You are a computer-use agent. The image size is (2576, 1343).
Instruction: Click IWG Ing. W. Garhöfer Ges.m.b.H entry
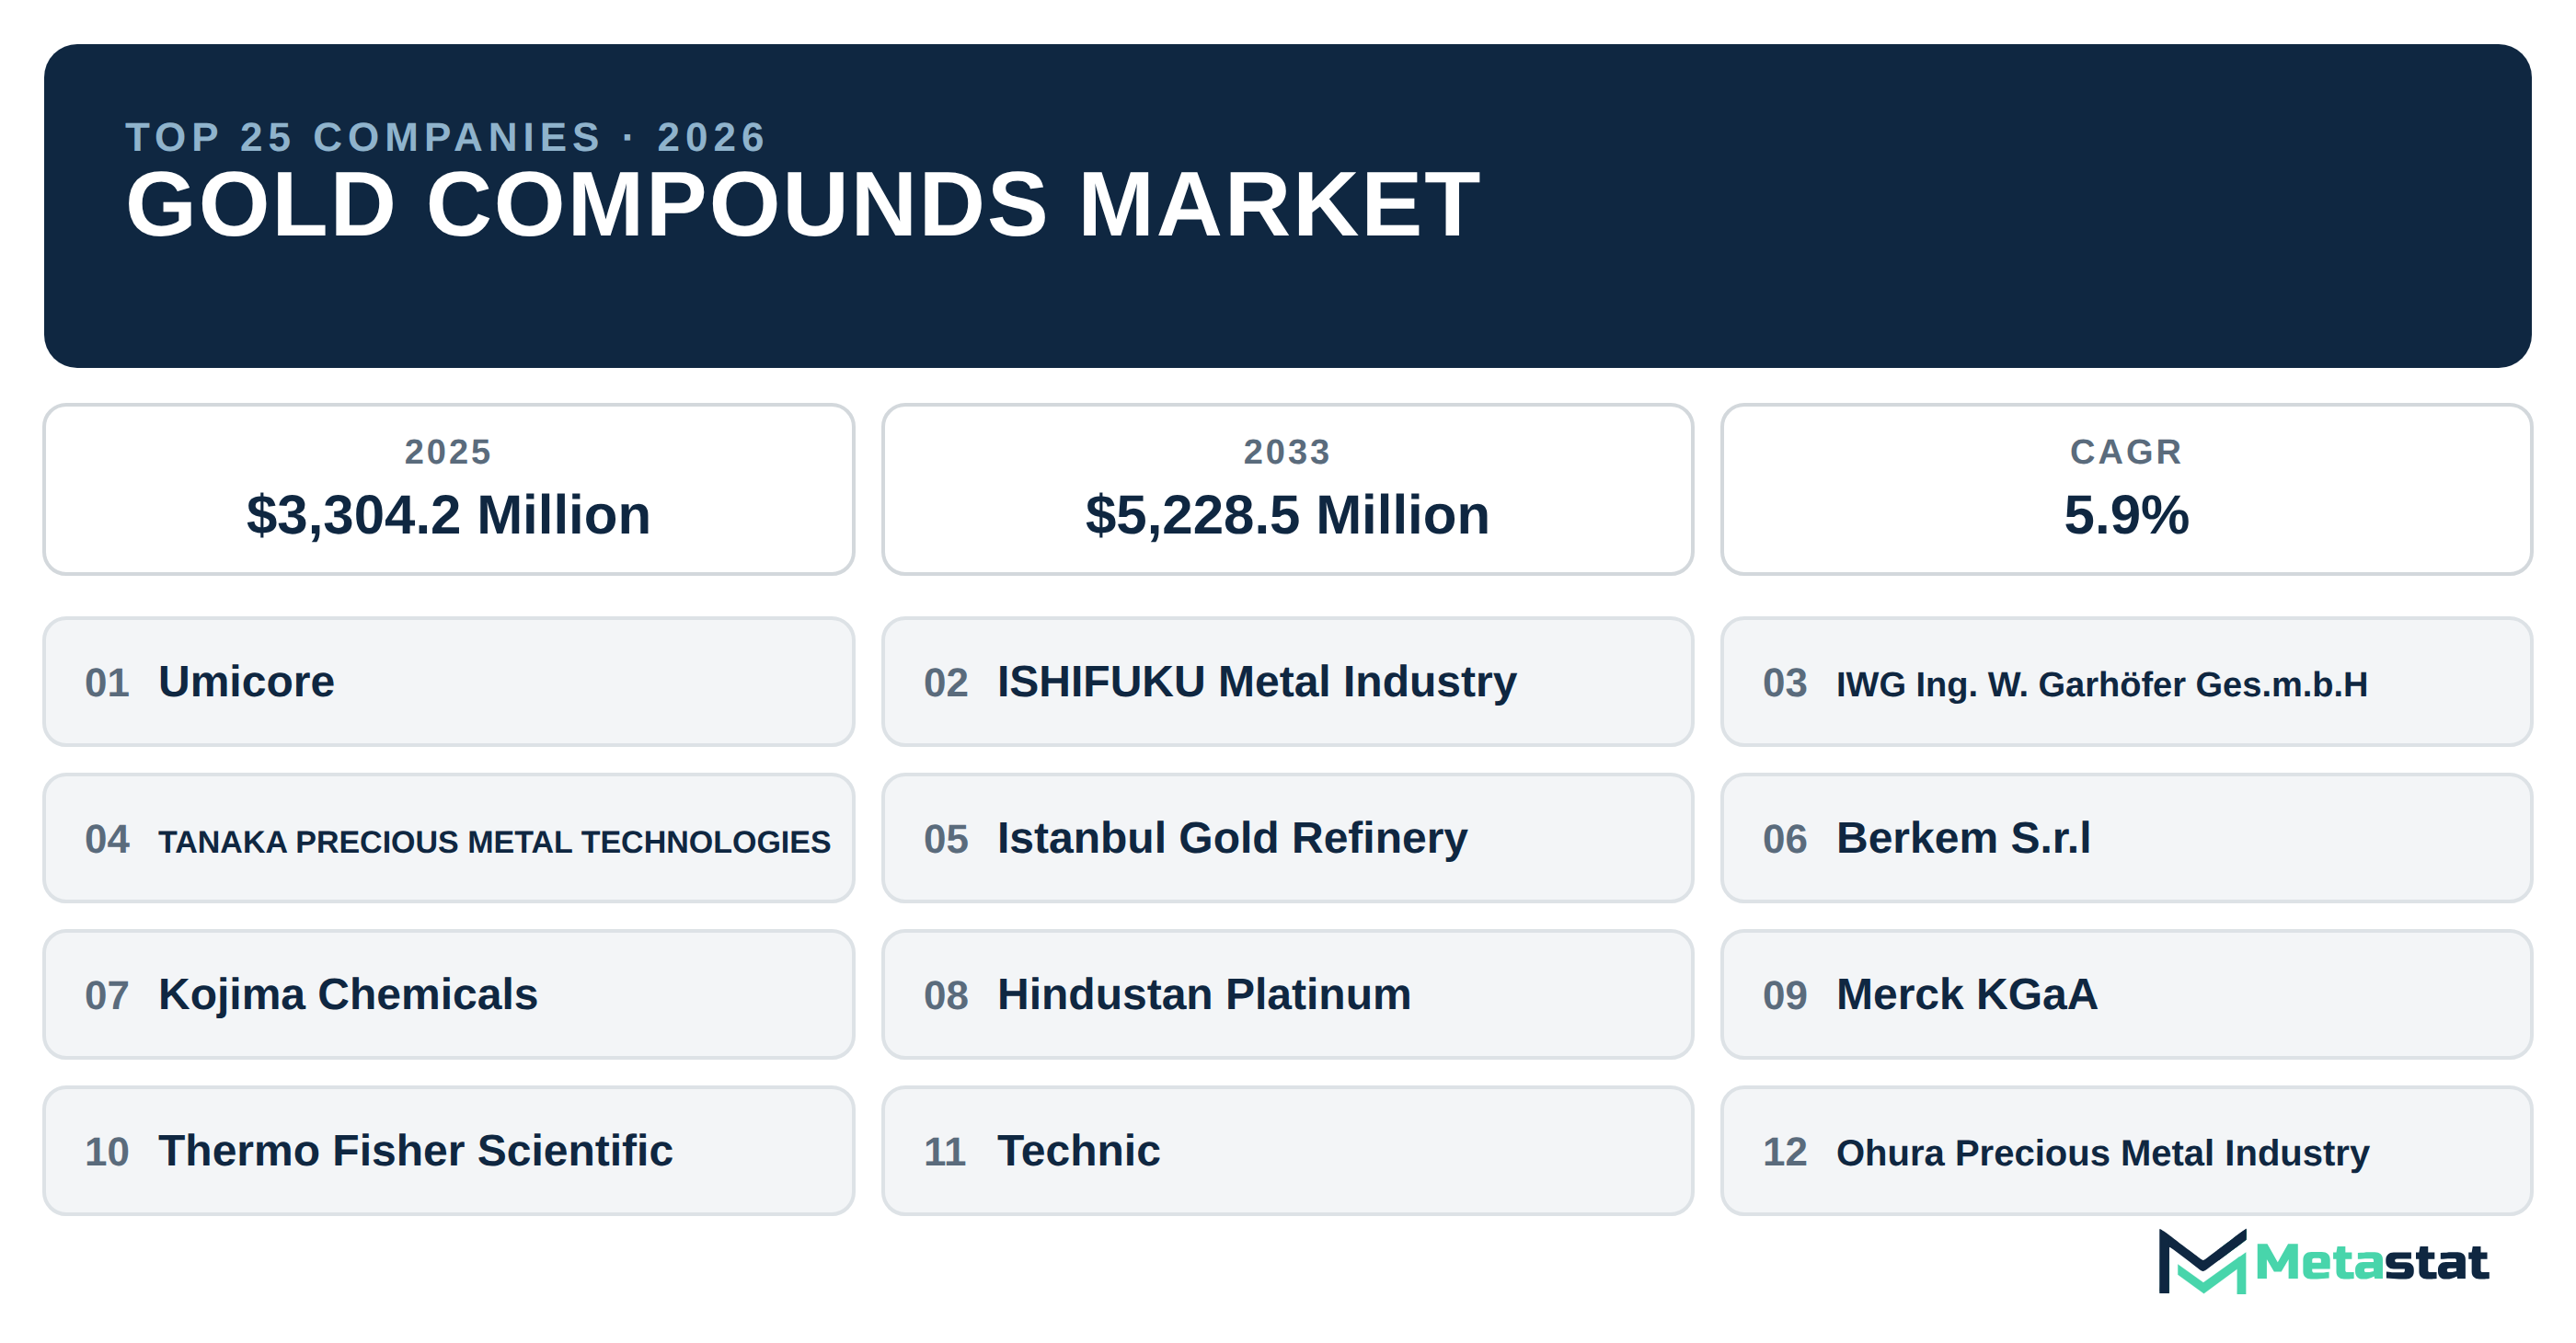coord(2126,681)
